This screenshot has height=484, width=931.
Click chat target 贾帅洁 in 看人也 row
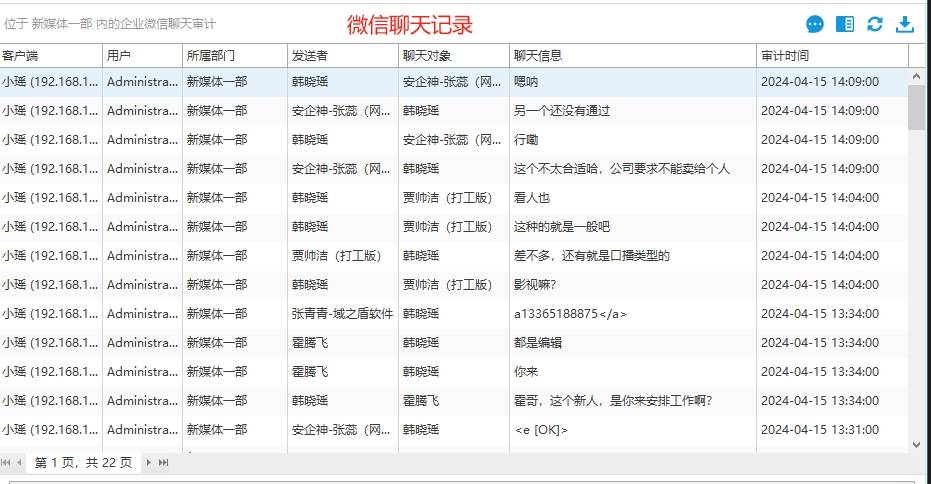[x=447, y=198]
